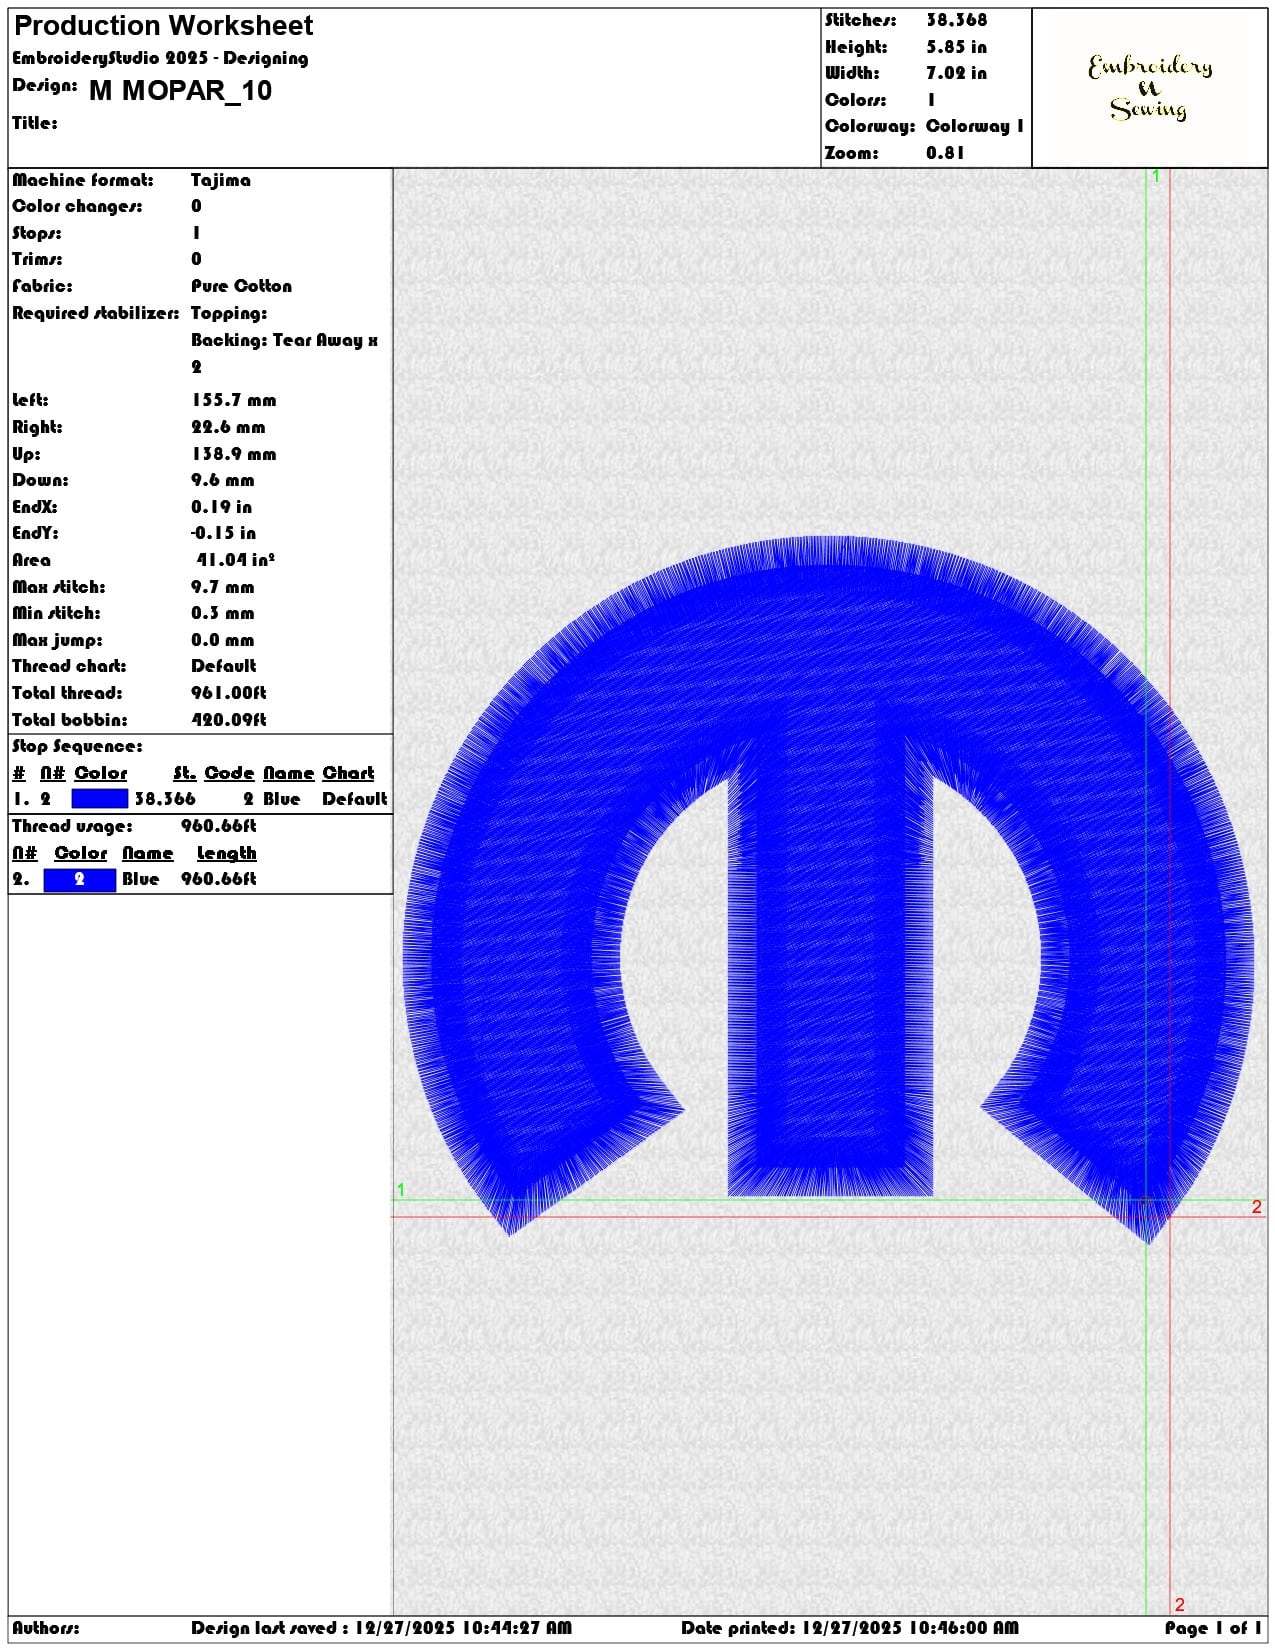Click the 'Color changes:' label
Image resolution: width=1275 pixels, height=1650 pixels.
(77, 206)
